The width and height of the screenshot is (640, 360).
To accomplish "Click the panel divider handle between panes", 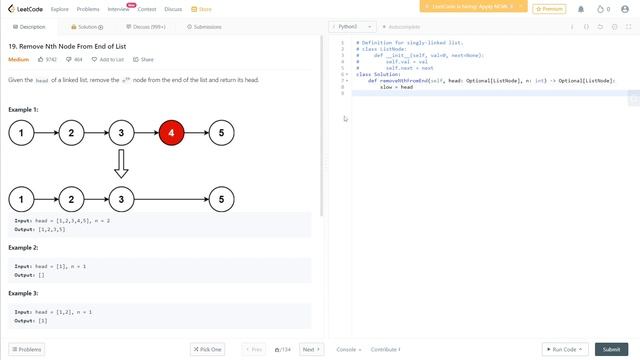I will click(325, 163).
